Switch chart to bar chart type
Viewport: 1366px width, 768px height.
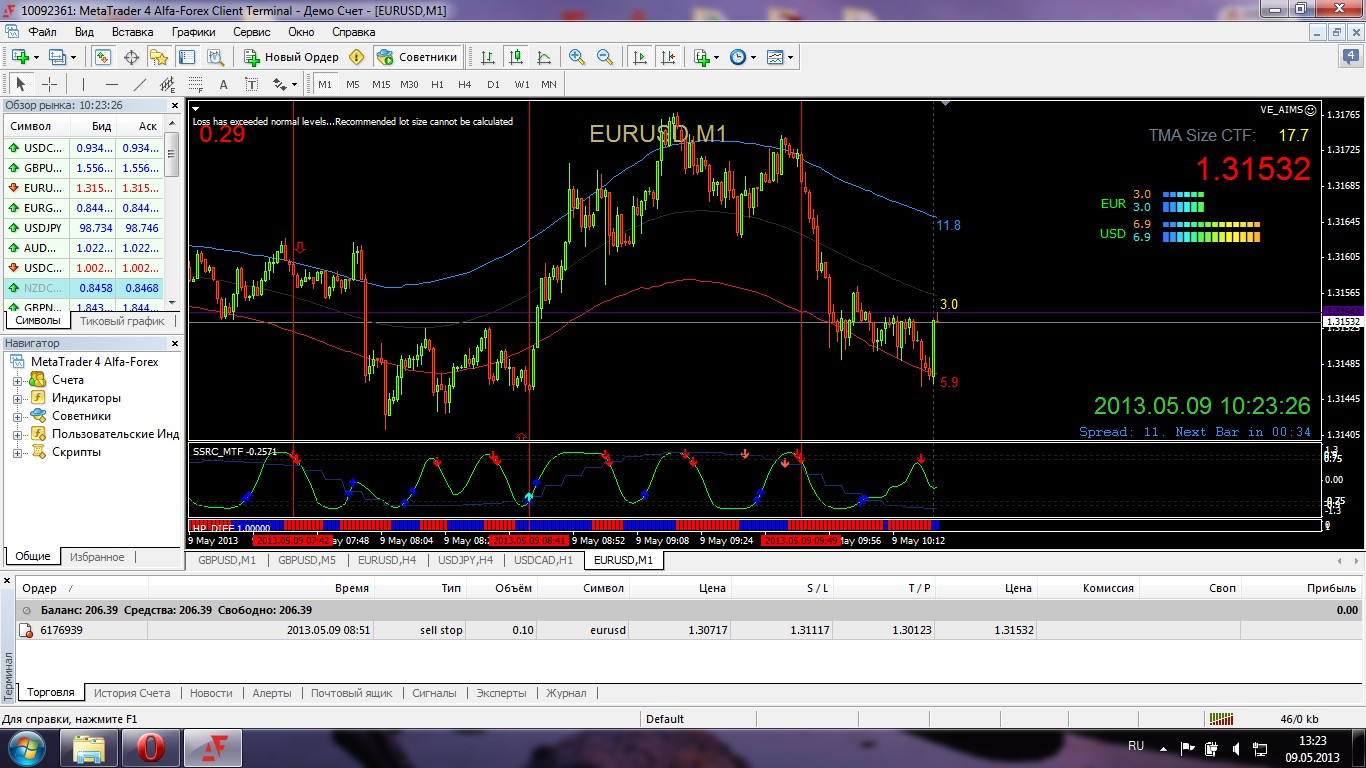(488, 57)
